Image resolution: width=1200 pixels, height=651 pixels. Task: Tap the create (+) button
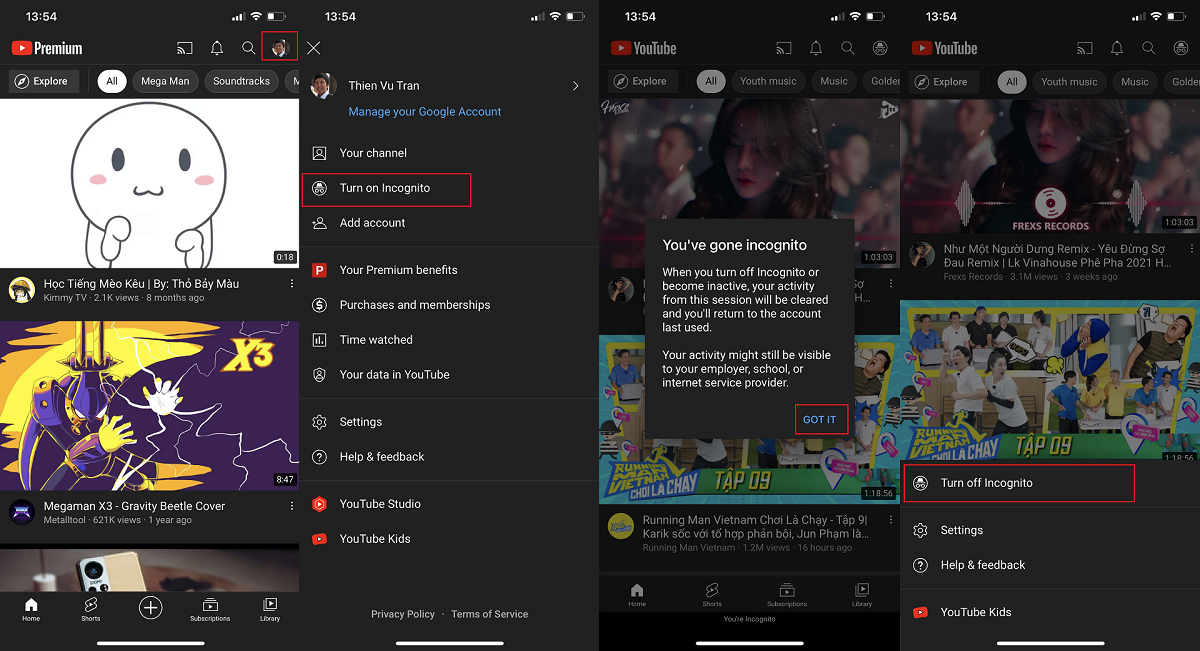150,607
